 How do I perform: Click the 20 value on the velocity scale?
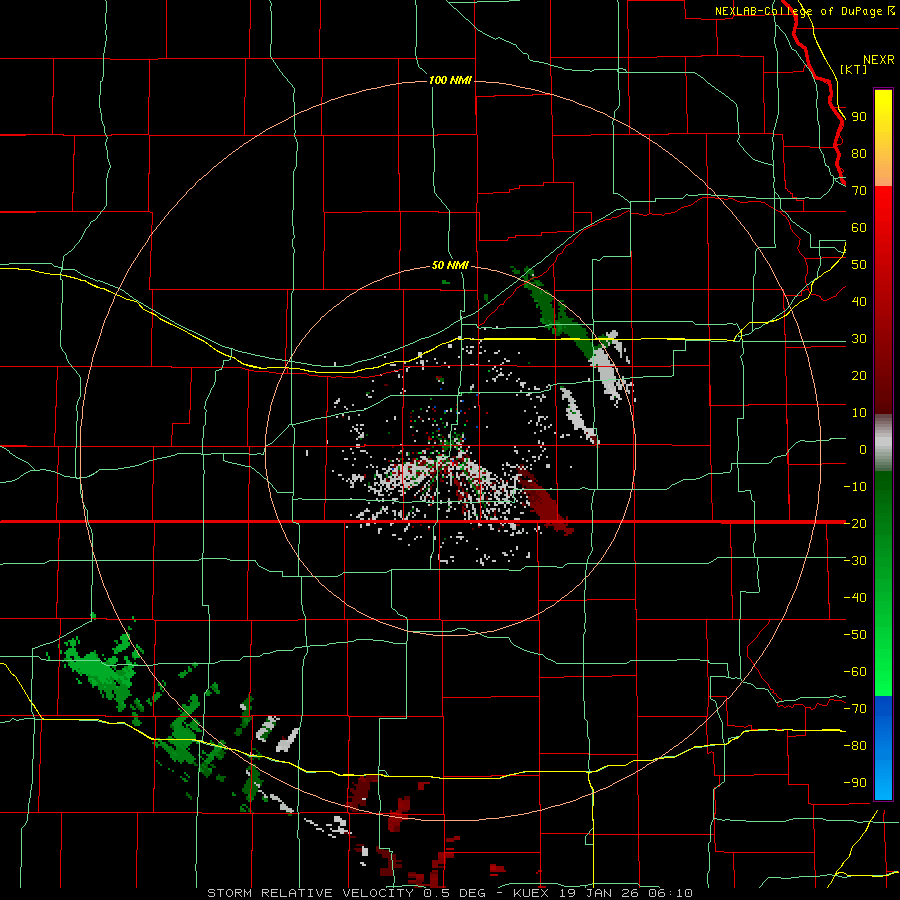coord(859,375)
